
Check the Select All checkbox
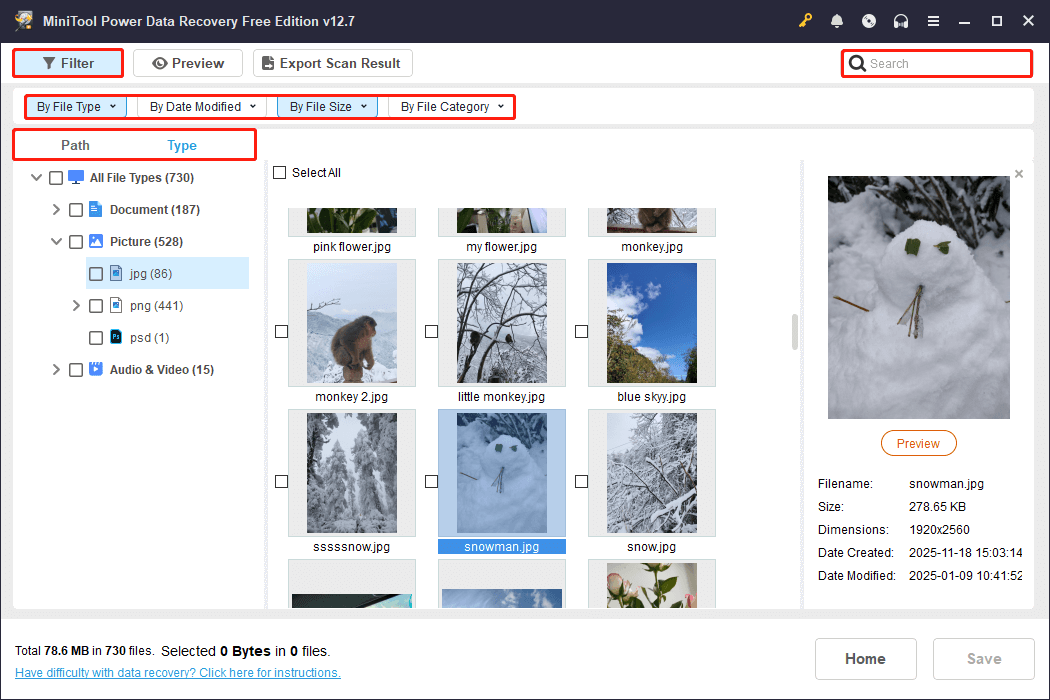280,173
